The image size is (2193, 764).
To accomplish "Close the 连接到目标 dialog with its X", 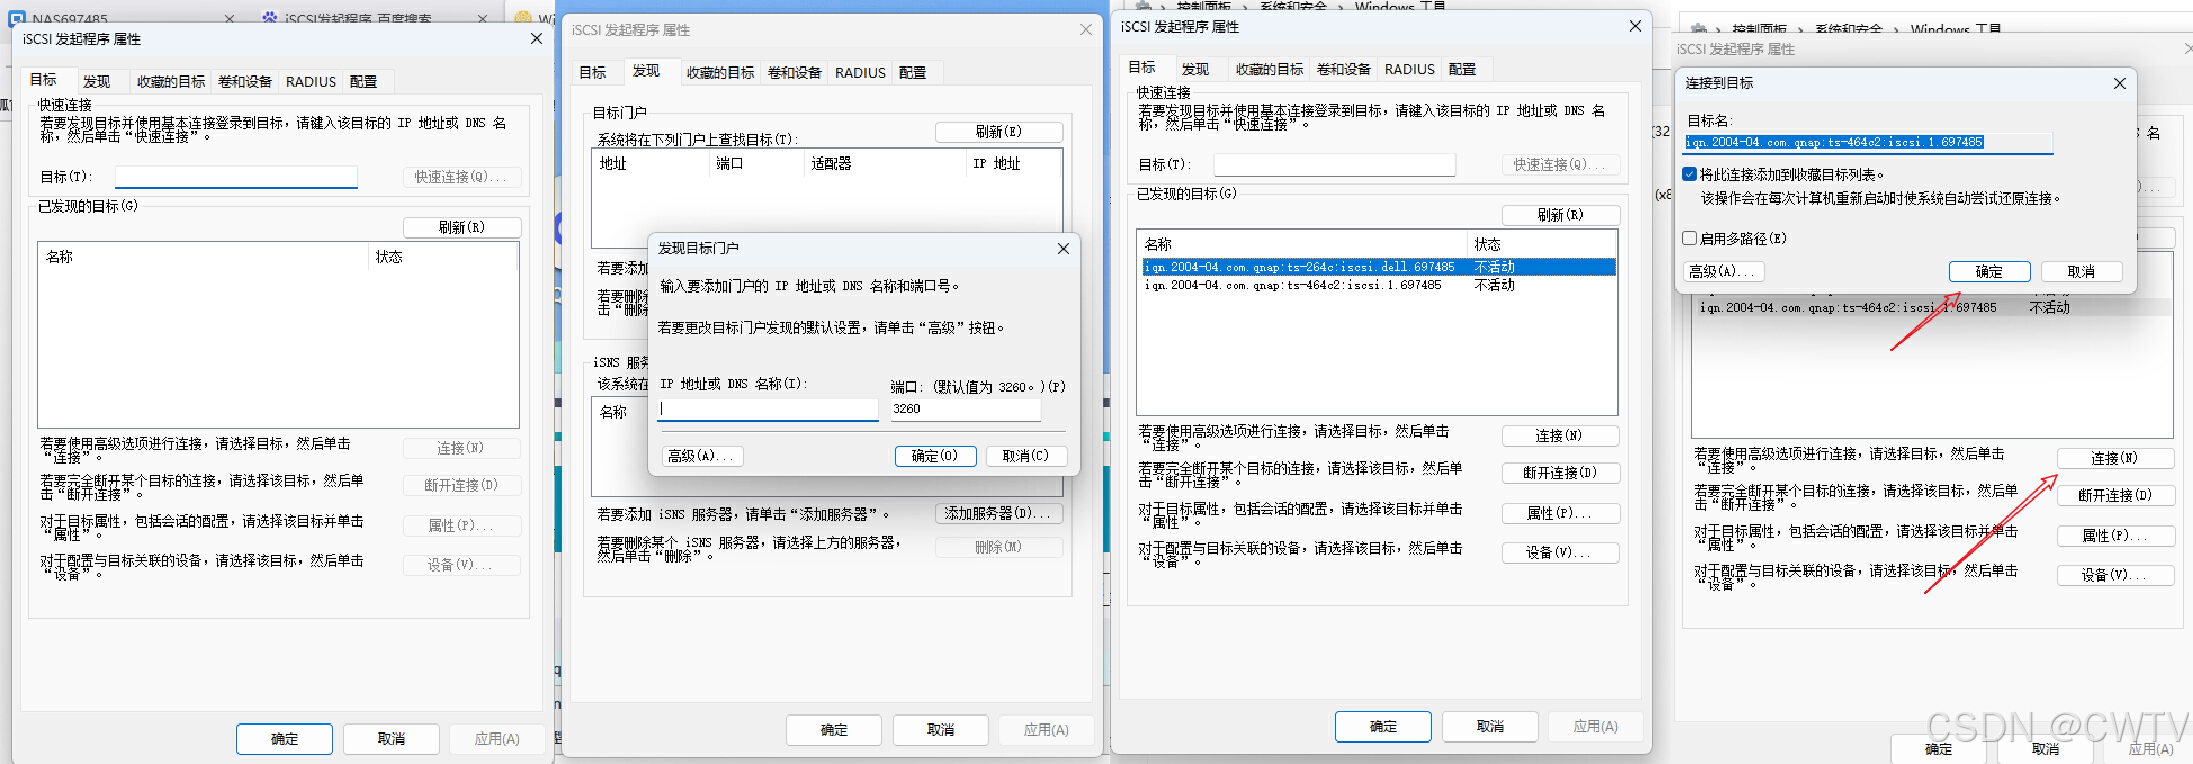I will coord(2119,83).
